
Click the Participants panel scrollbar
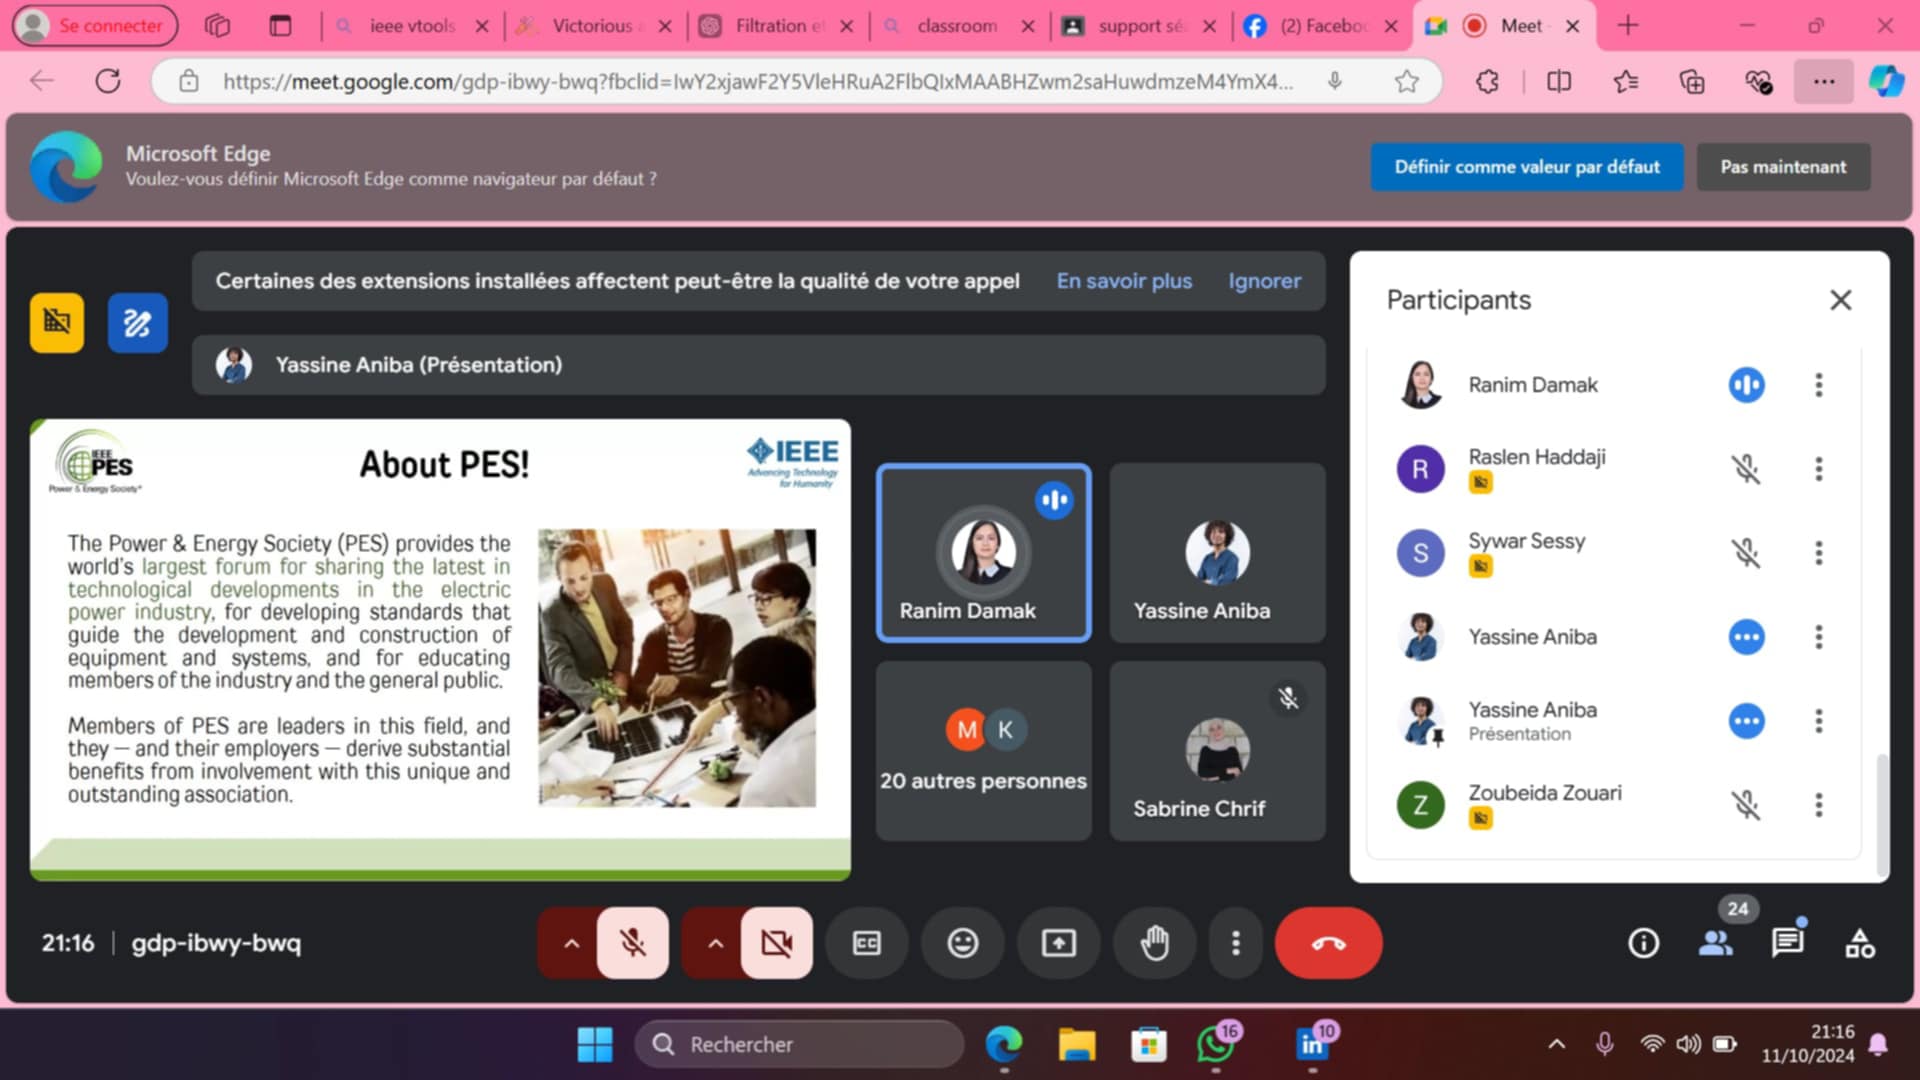pos(1882,815)
